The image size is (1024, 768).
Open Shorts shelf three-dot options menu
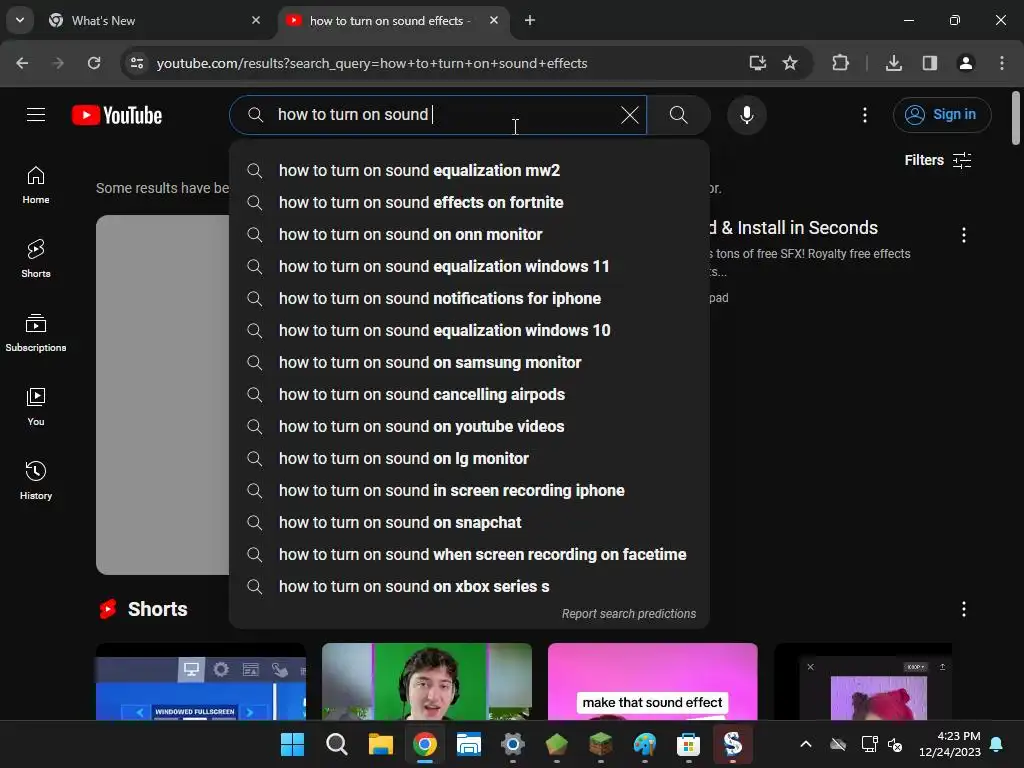tap(963, 609)
